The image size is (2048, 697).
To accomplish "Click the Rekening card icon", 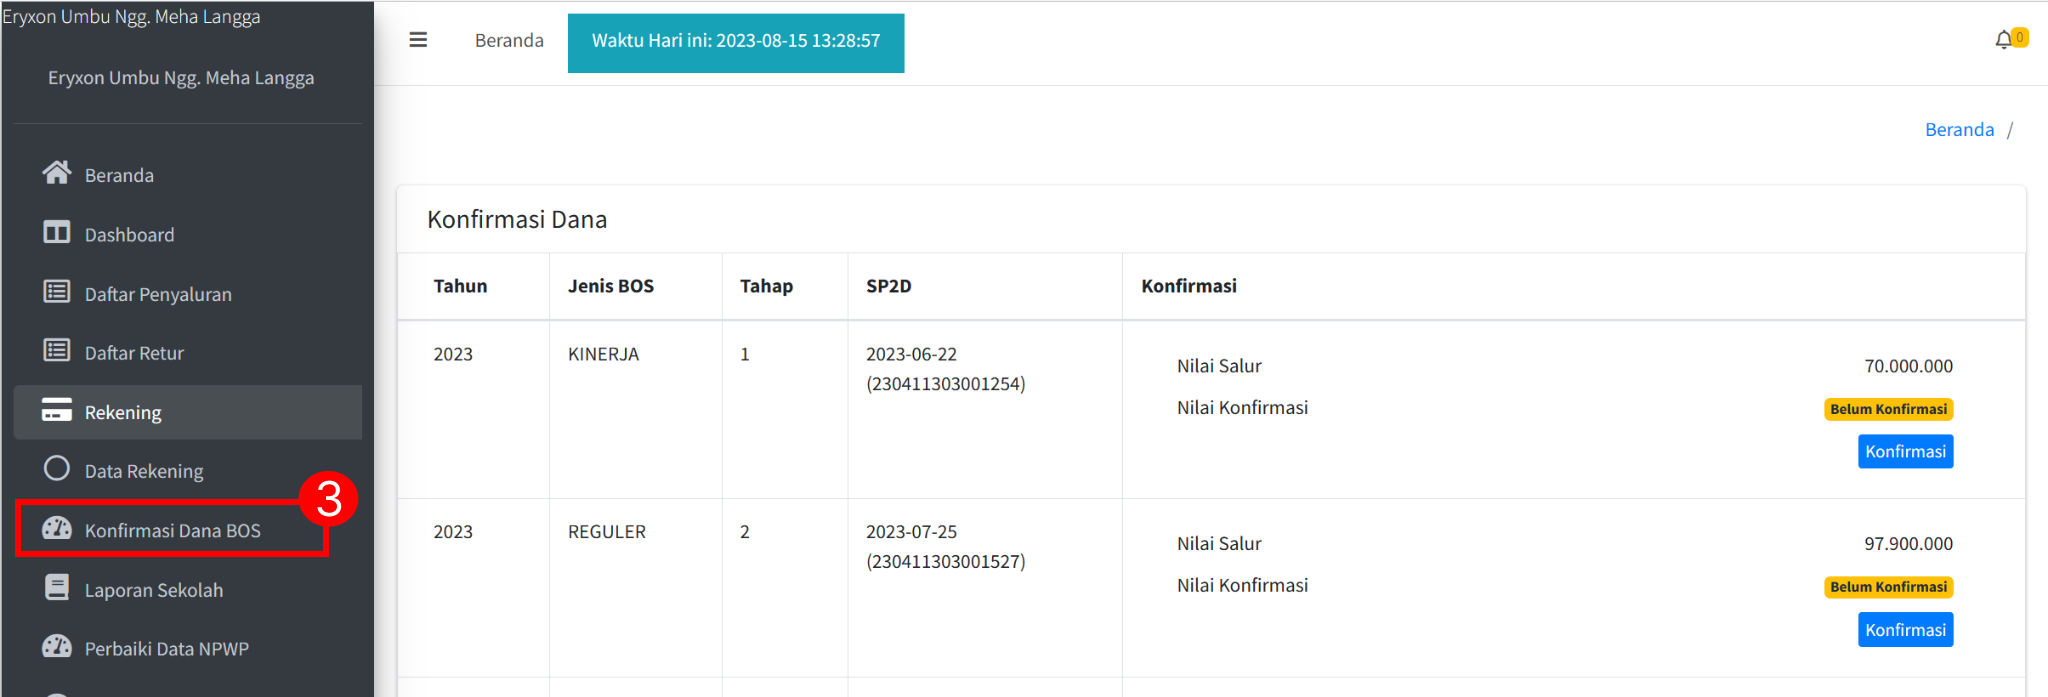I will point(57,410).
